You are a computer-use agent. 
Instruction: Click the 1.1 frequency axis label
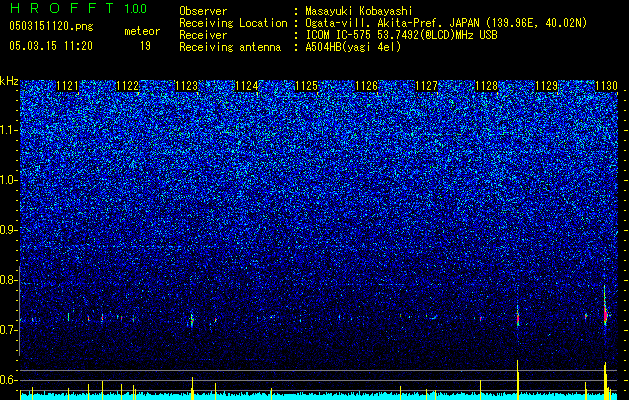(9, 130)
